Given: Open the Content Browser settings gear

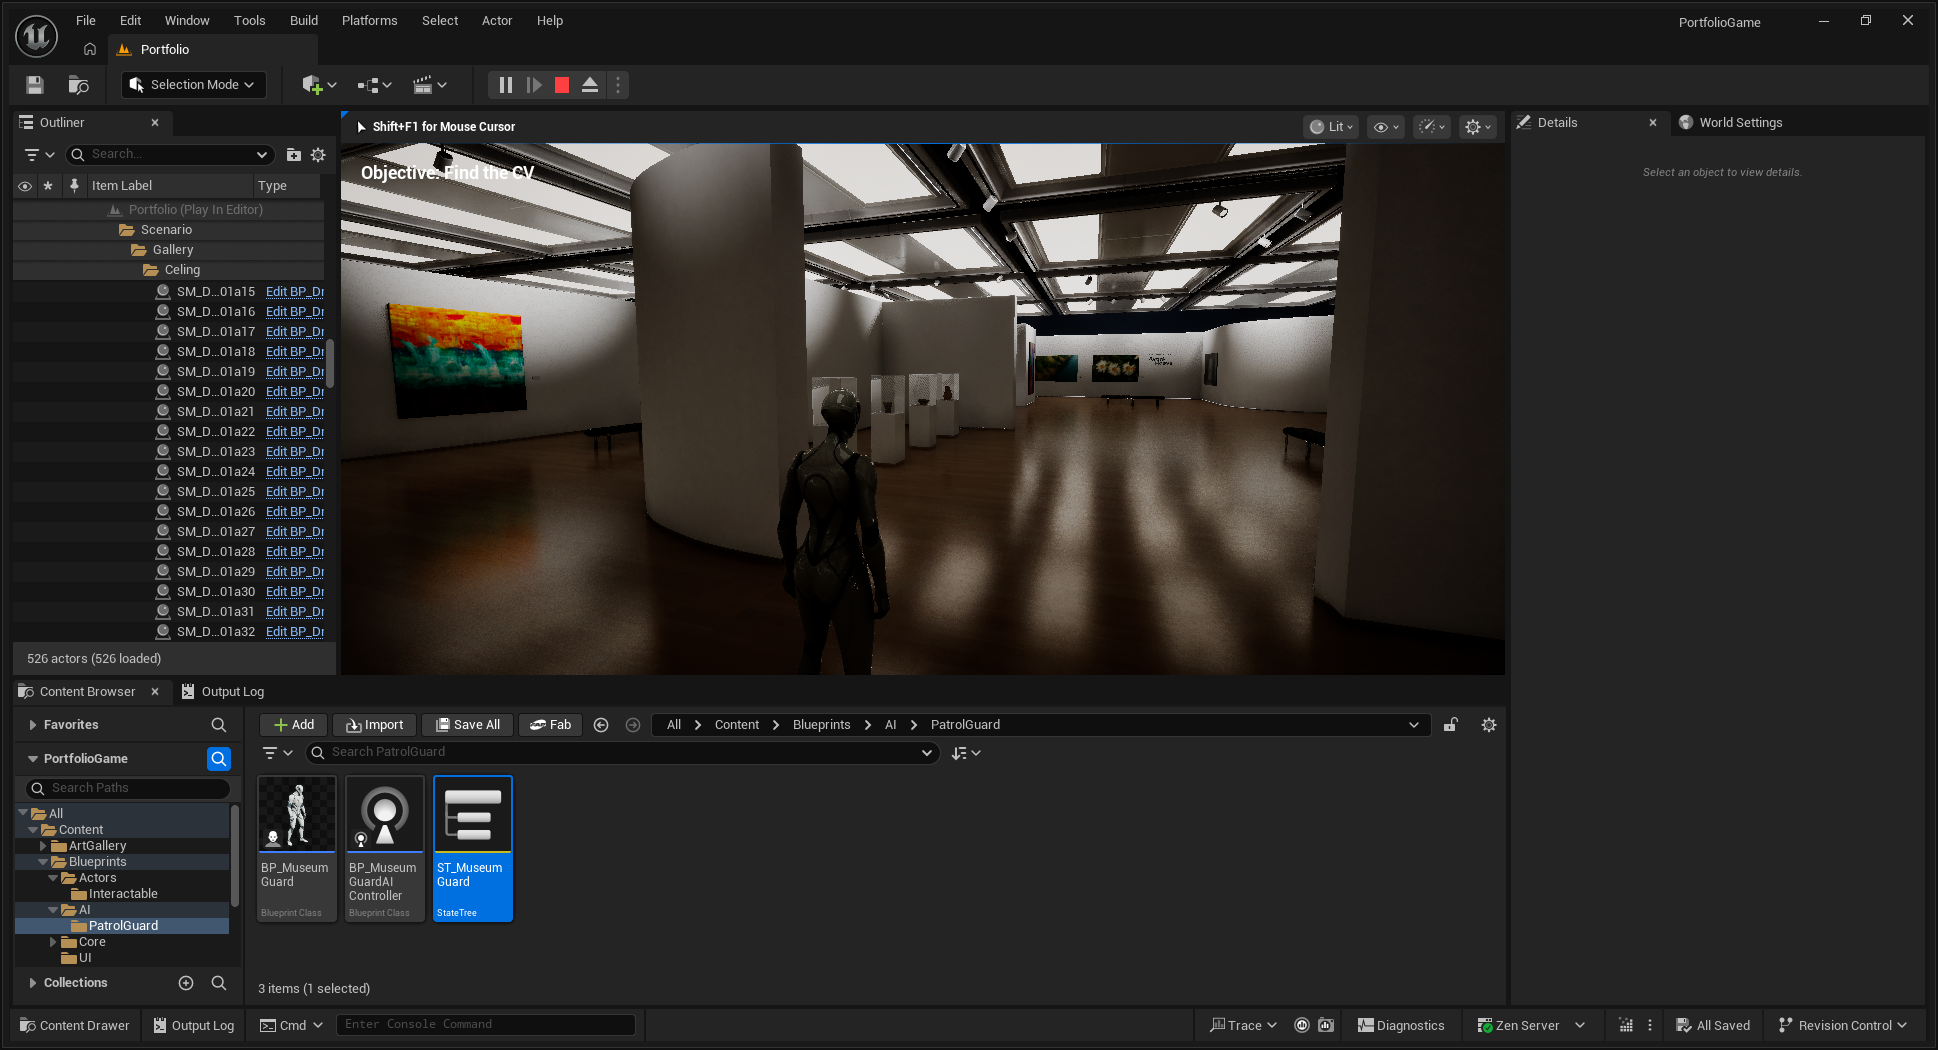Looking at the screenshot, I should [1489, 725].
